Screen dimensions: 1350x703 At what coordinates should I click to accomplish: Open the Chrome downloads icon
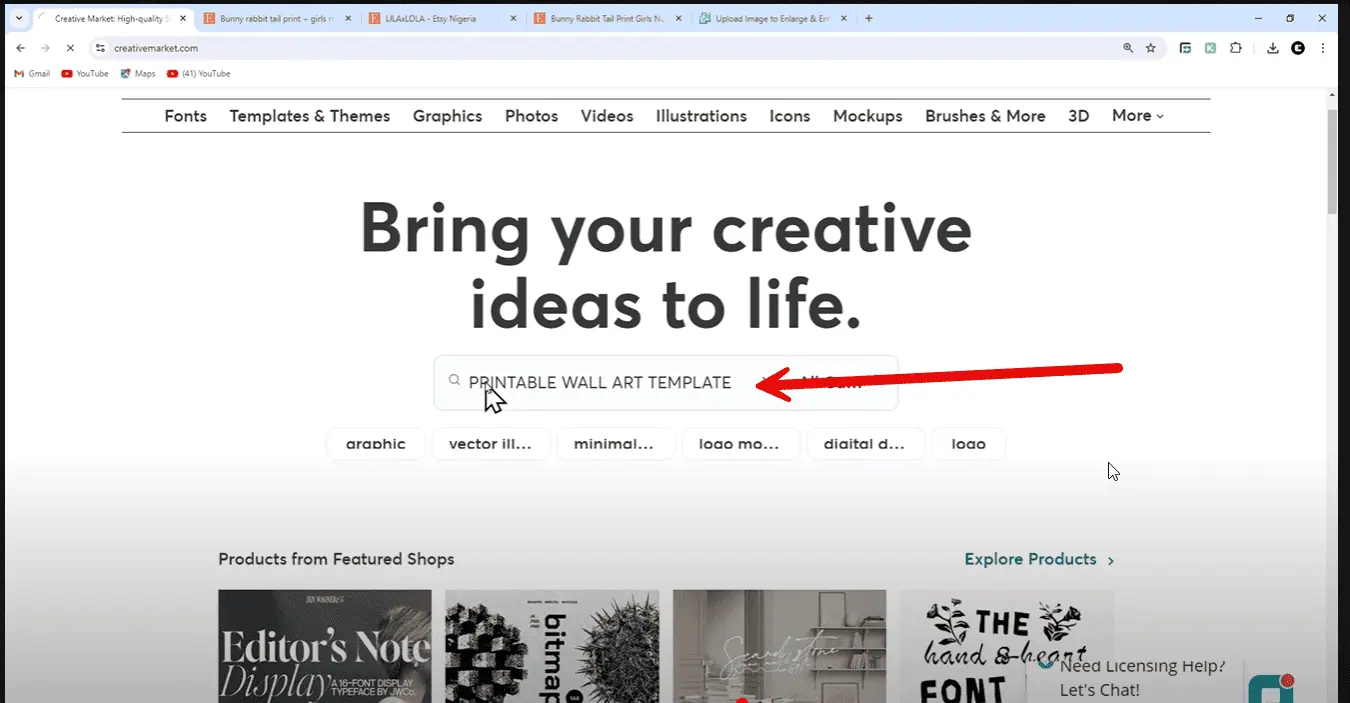pyautogui.click(x=1272, y=48)
